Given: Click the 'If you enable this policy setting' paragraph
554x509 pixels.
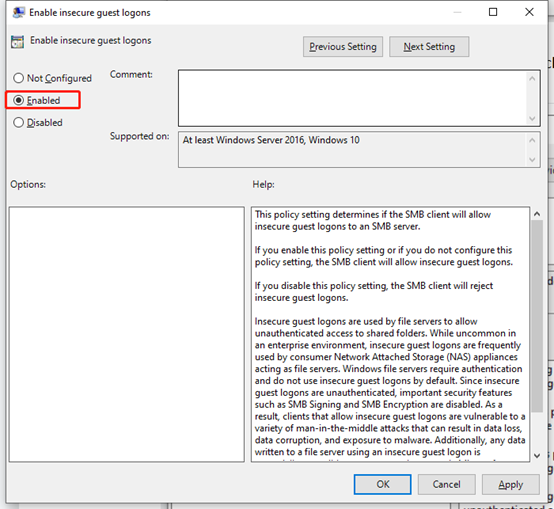Looking at the screenshot, I should tap(384, 256).
